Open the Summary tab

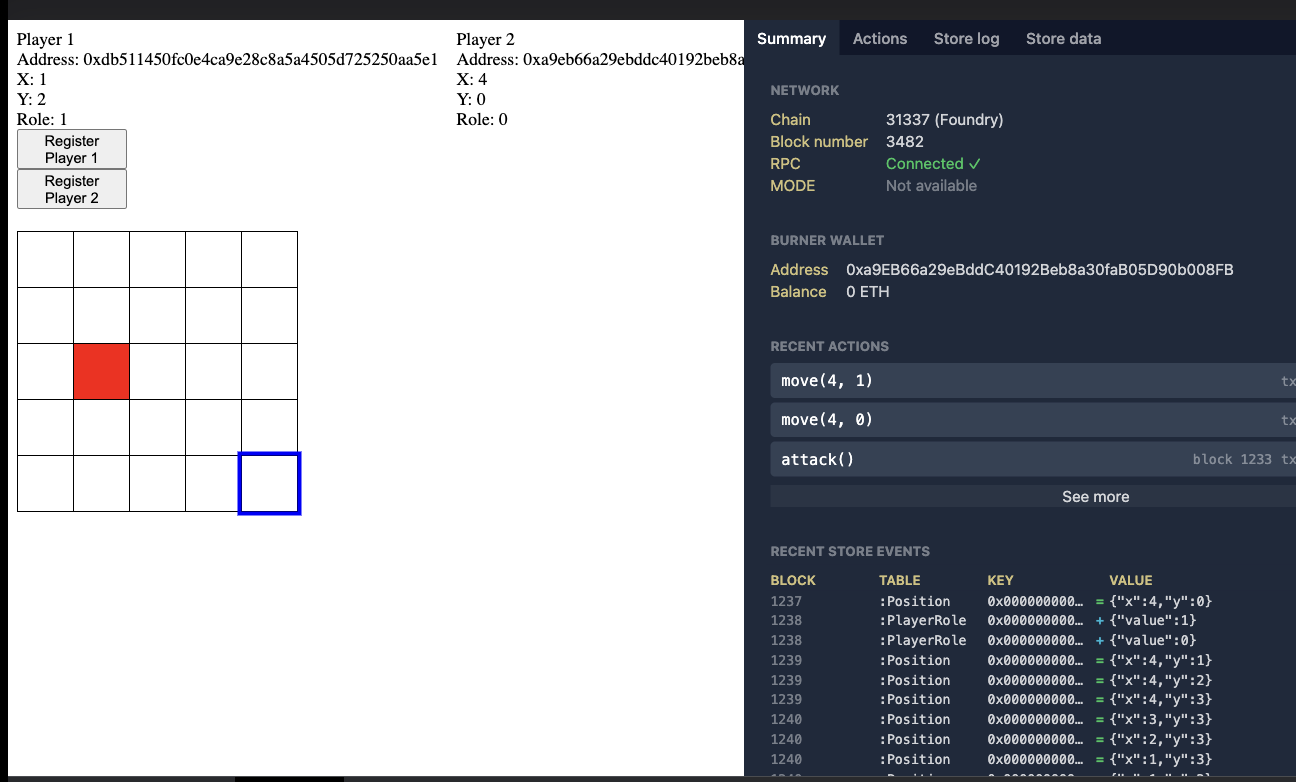pyautogui.click(x=791, y=39)
